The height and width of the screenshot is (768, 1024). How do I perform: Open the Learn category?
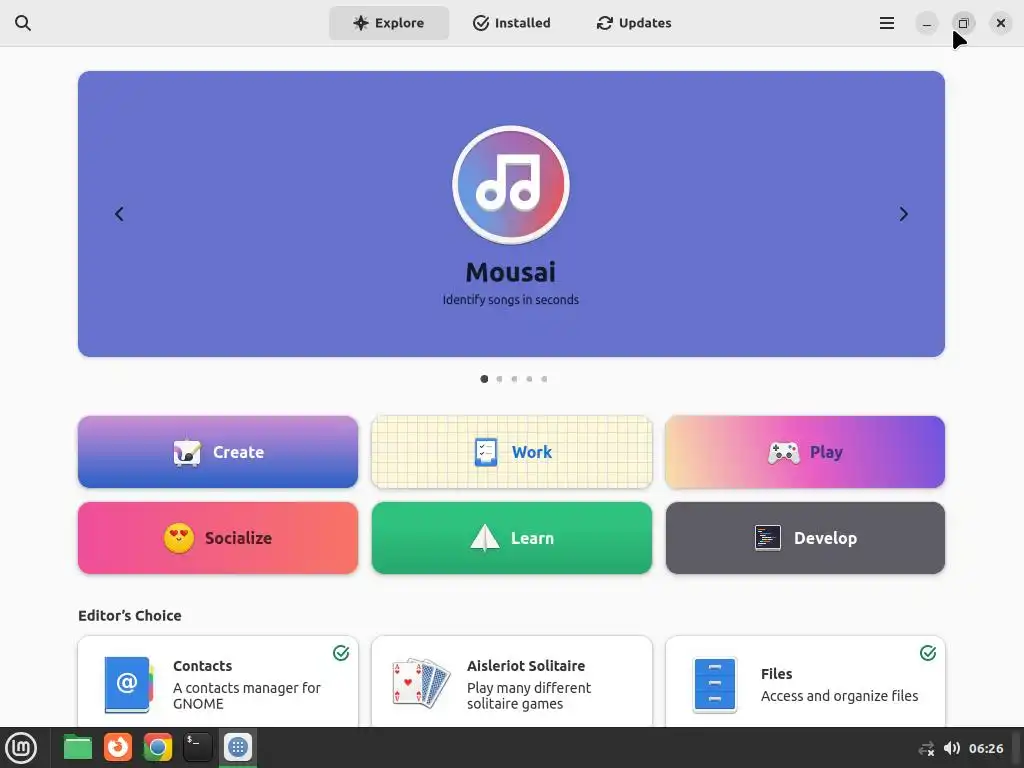511,538
